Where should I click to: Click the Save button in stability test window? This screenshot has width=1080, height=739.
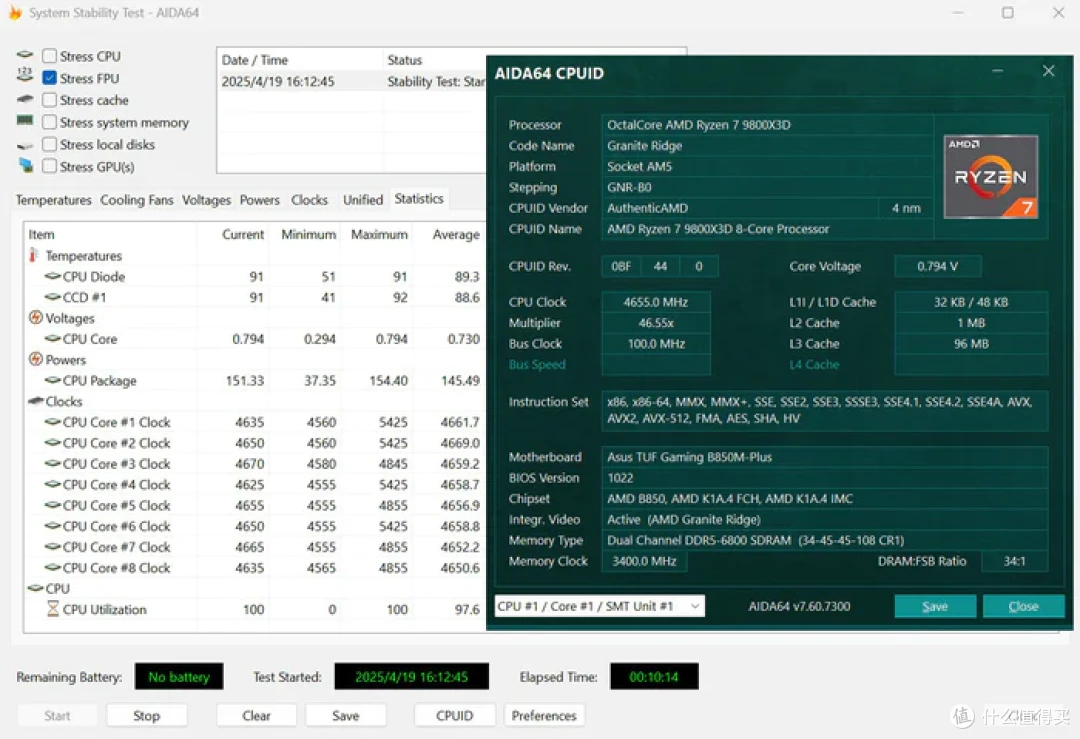pyautogui.click(x=346, y=716)
